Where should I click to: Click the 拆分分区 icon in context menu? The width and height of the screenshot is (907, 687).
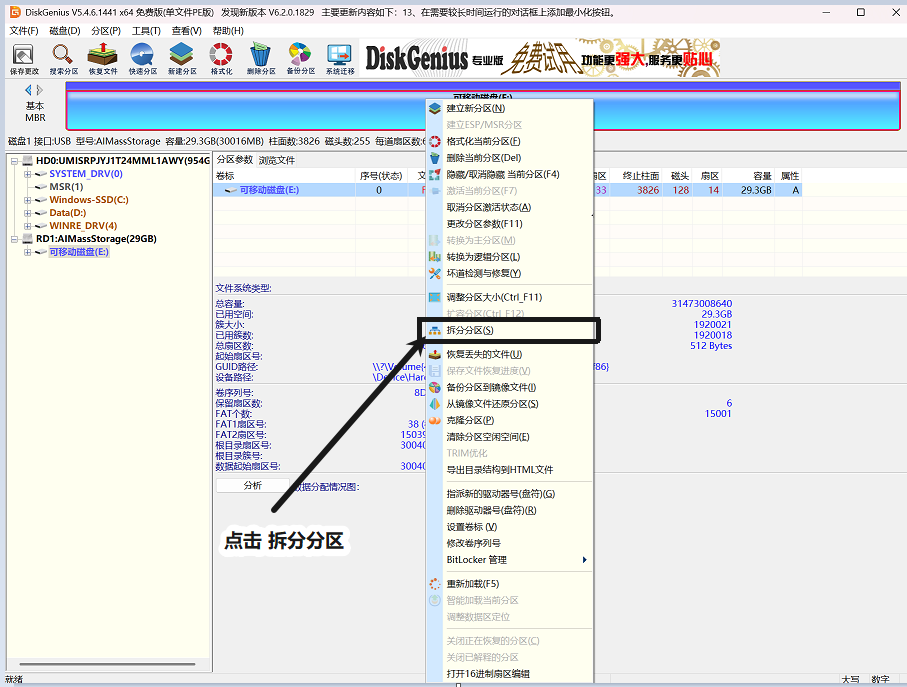[434, 330]
